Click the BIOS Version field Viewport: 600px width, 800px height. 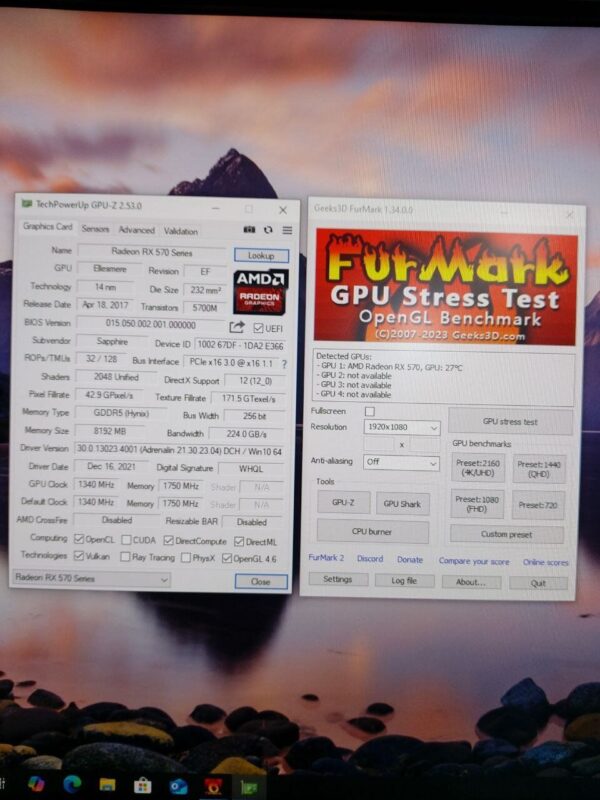click(x=150, y=324)
